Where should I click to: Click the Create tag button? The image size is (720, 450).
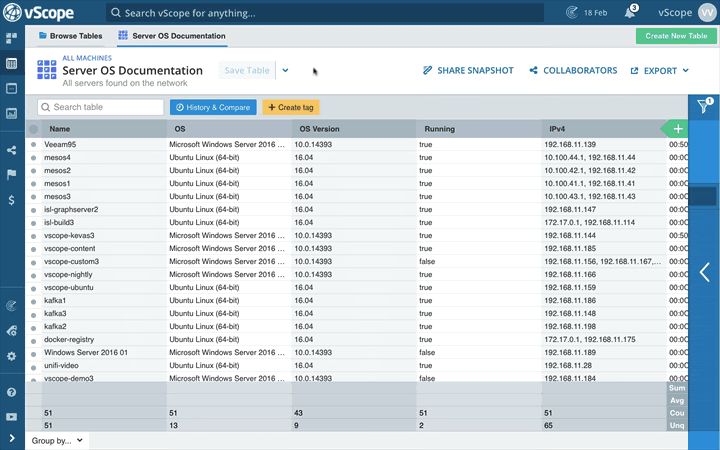[x=291, y=107]
